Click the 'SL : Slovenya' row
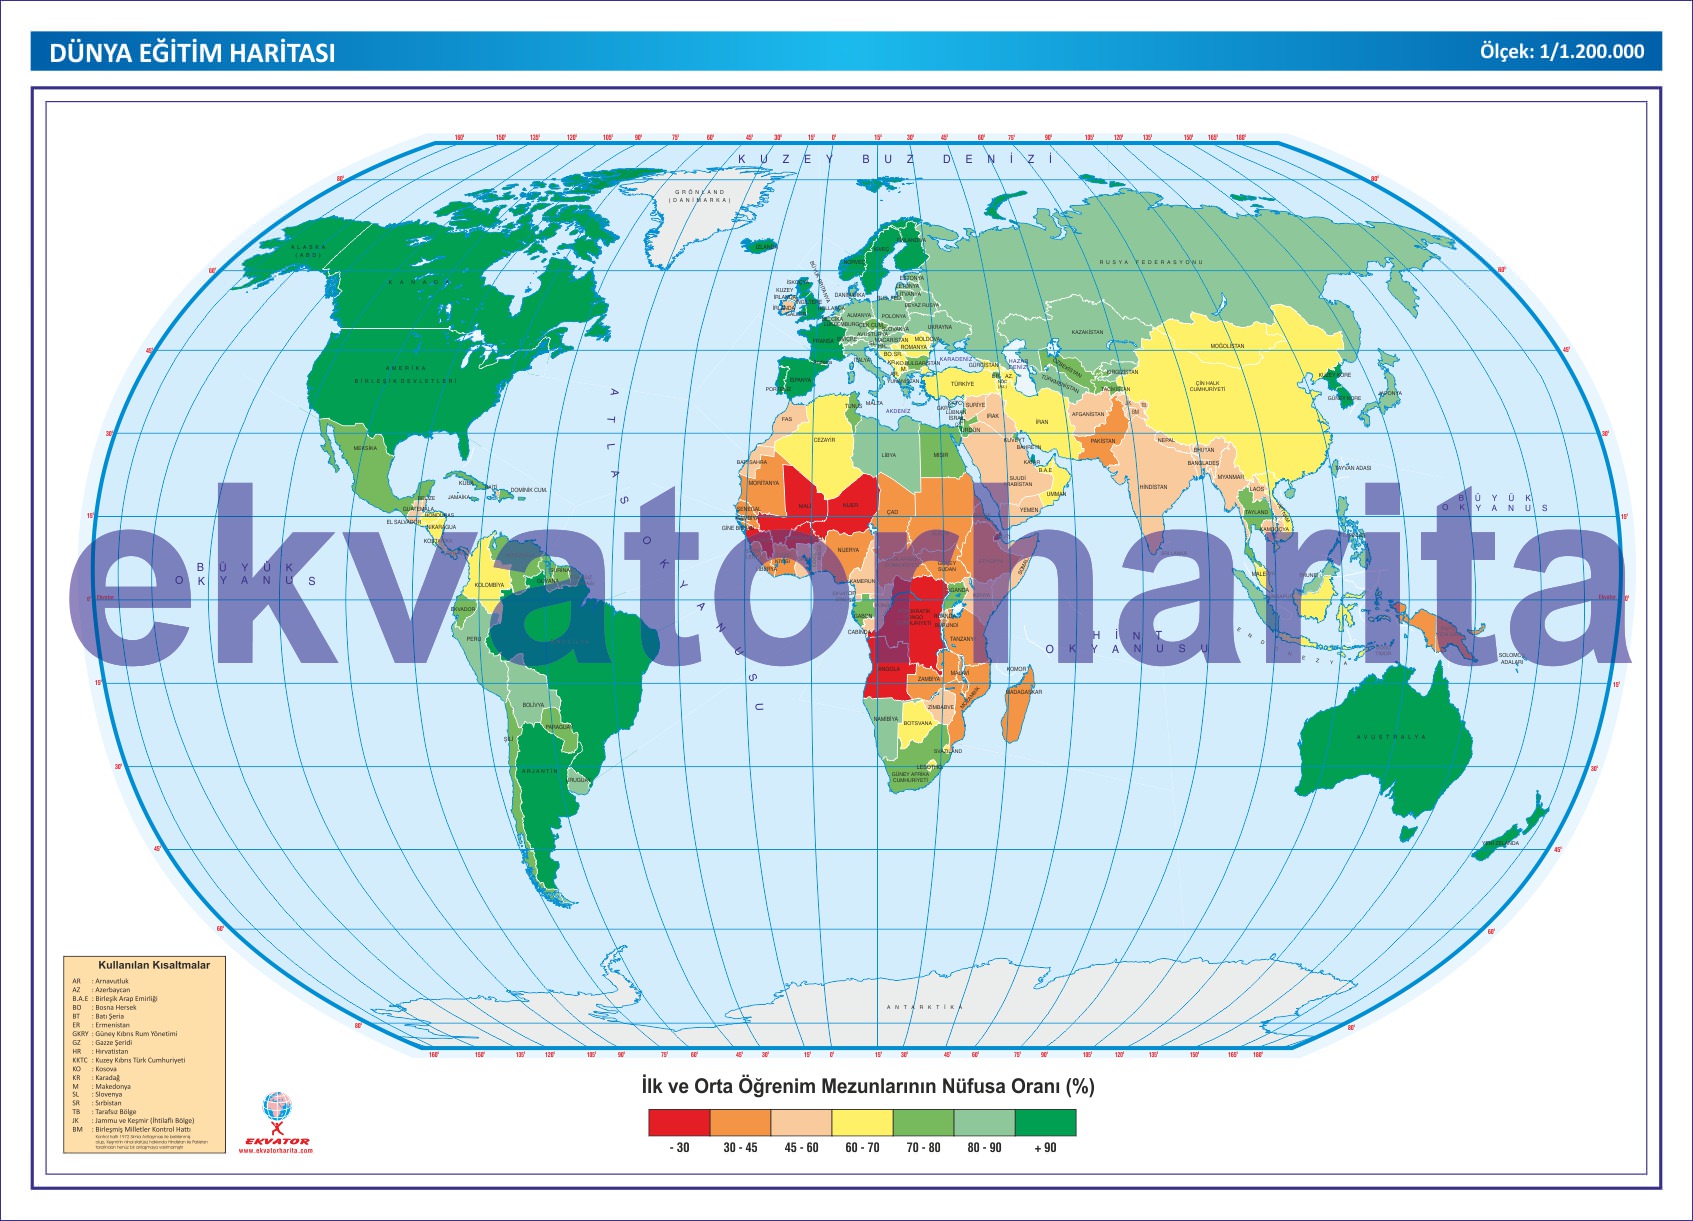The width and height of the screenshot is (1693, 1221). click(98, 1094)
